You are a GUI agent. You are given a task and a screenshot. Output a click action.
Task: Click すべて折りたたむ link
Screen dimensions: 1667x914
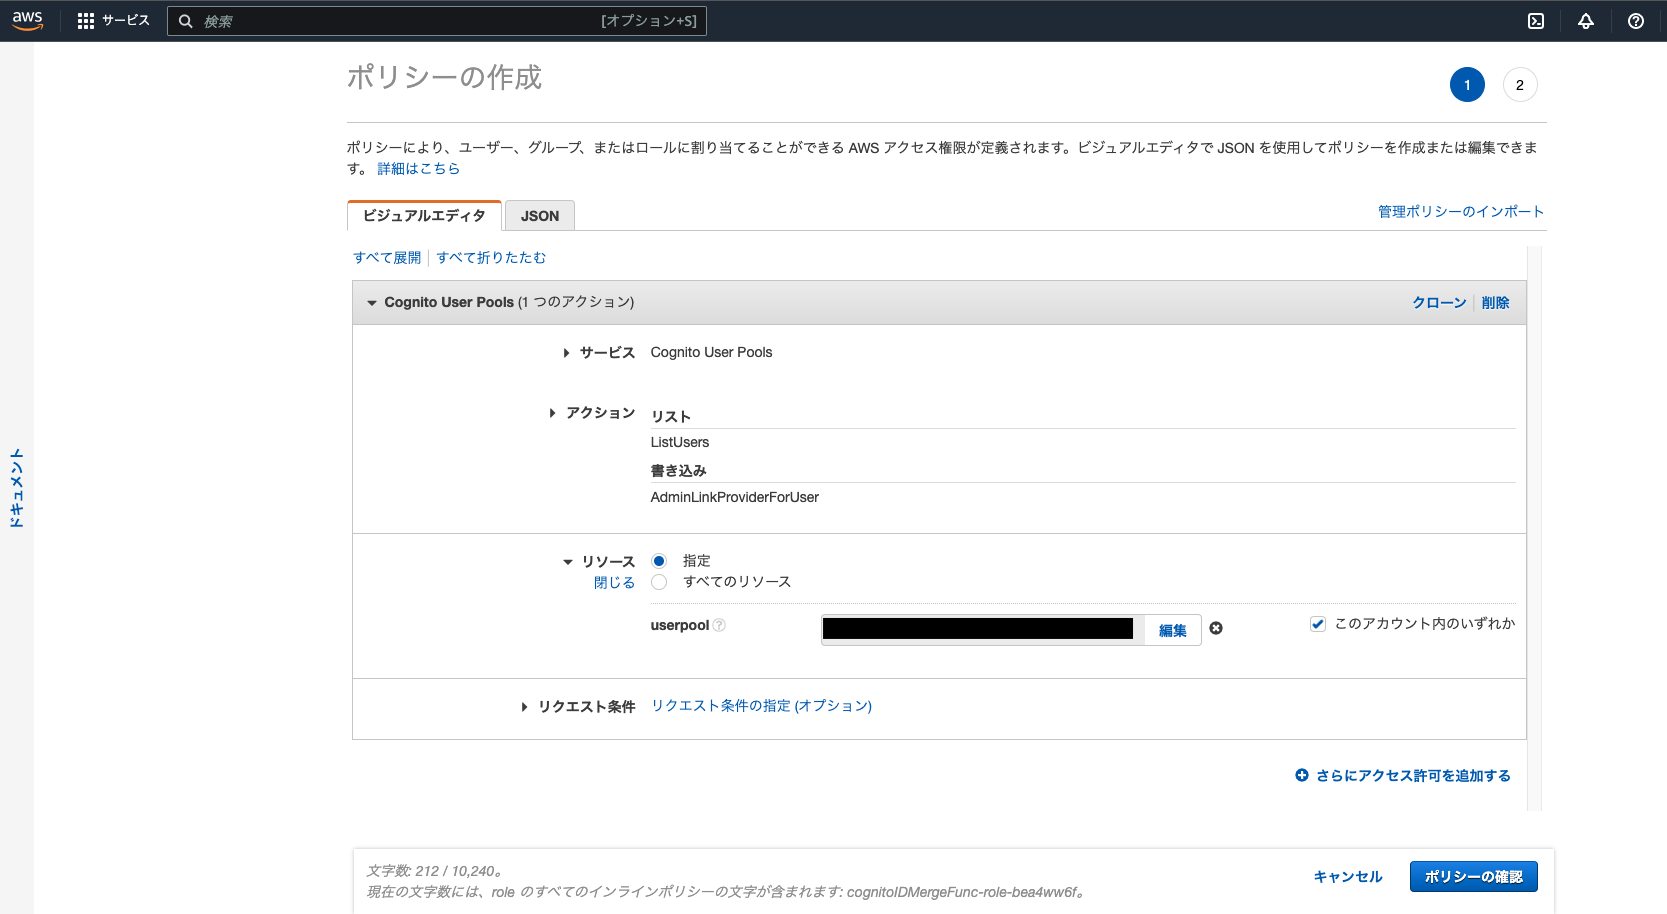(491, 258)
